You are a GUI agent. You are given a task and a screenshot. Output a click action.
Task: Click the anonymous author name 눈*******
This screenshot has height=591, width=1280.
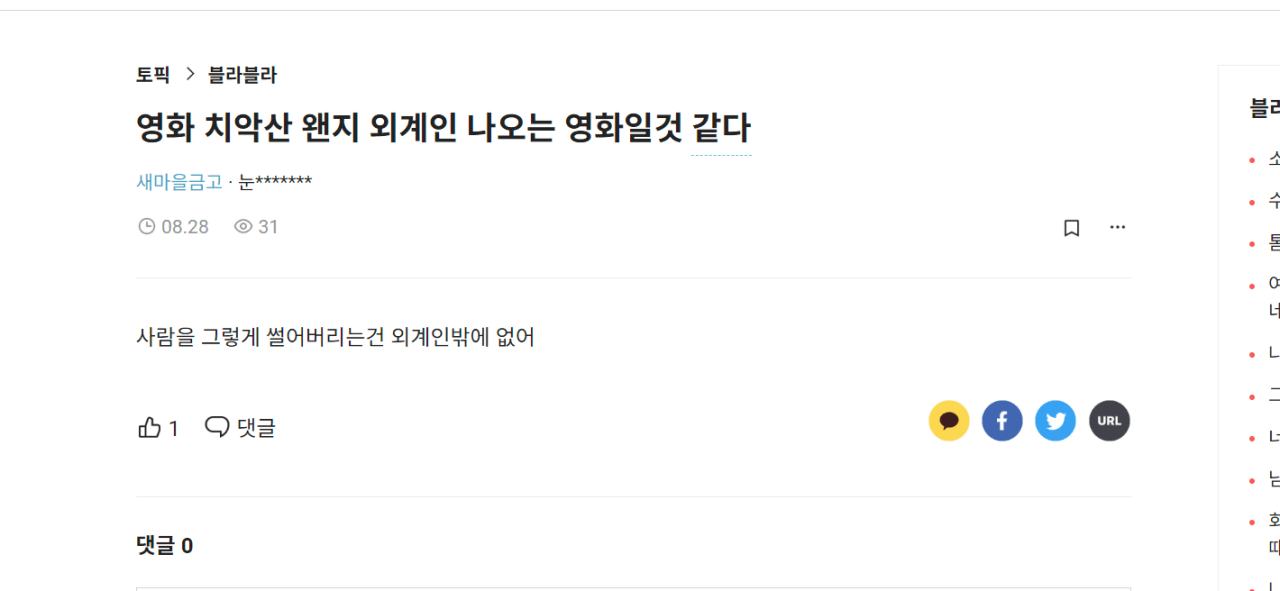coord(275,182)
